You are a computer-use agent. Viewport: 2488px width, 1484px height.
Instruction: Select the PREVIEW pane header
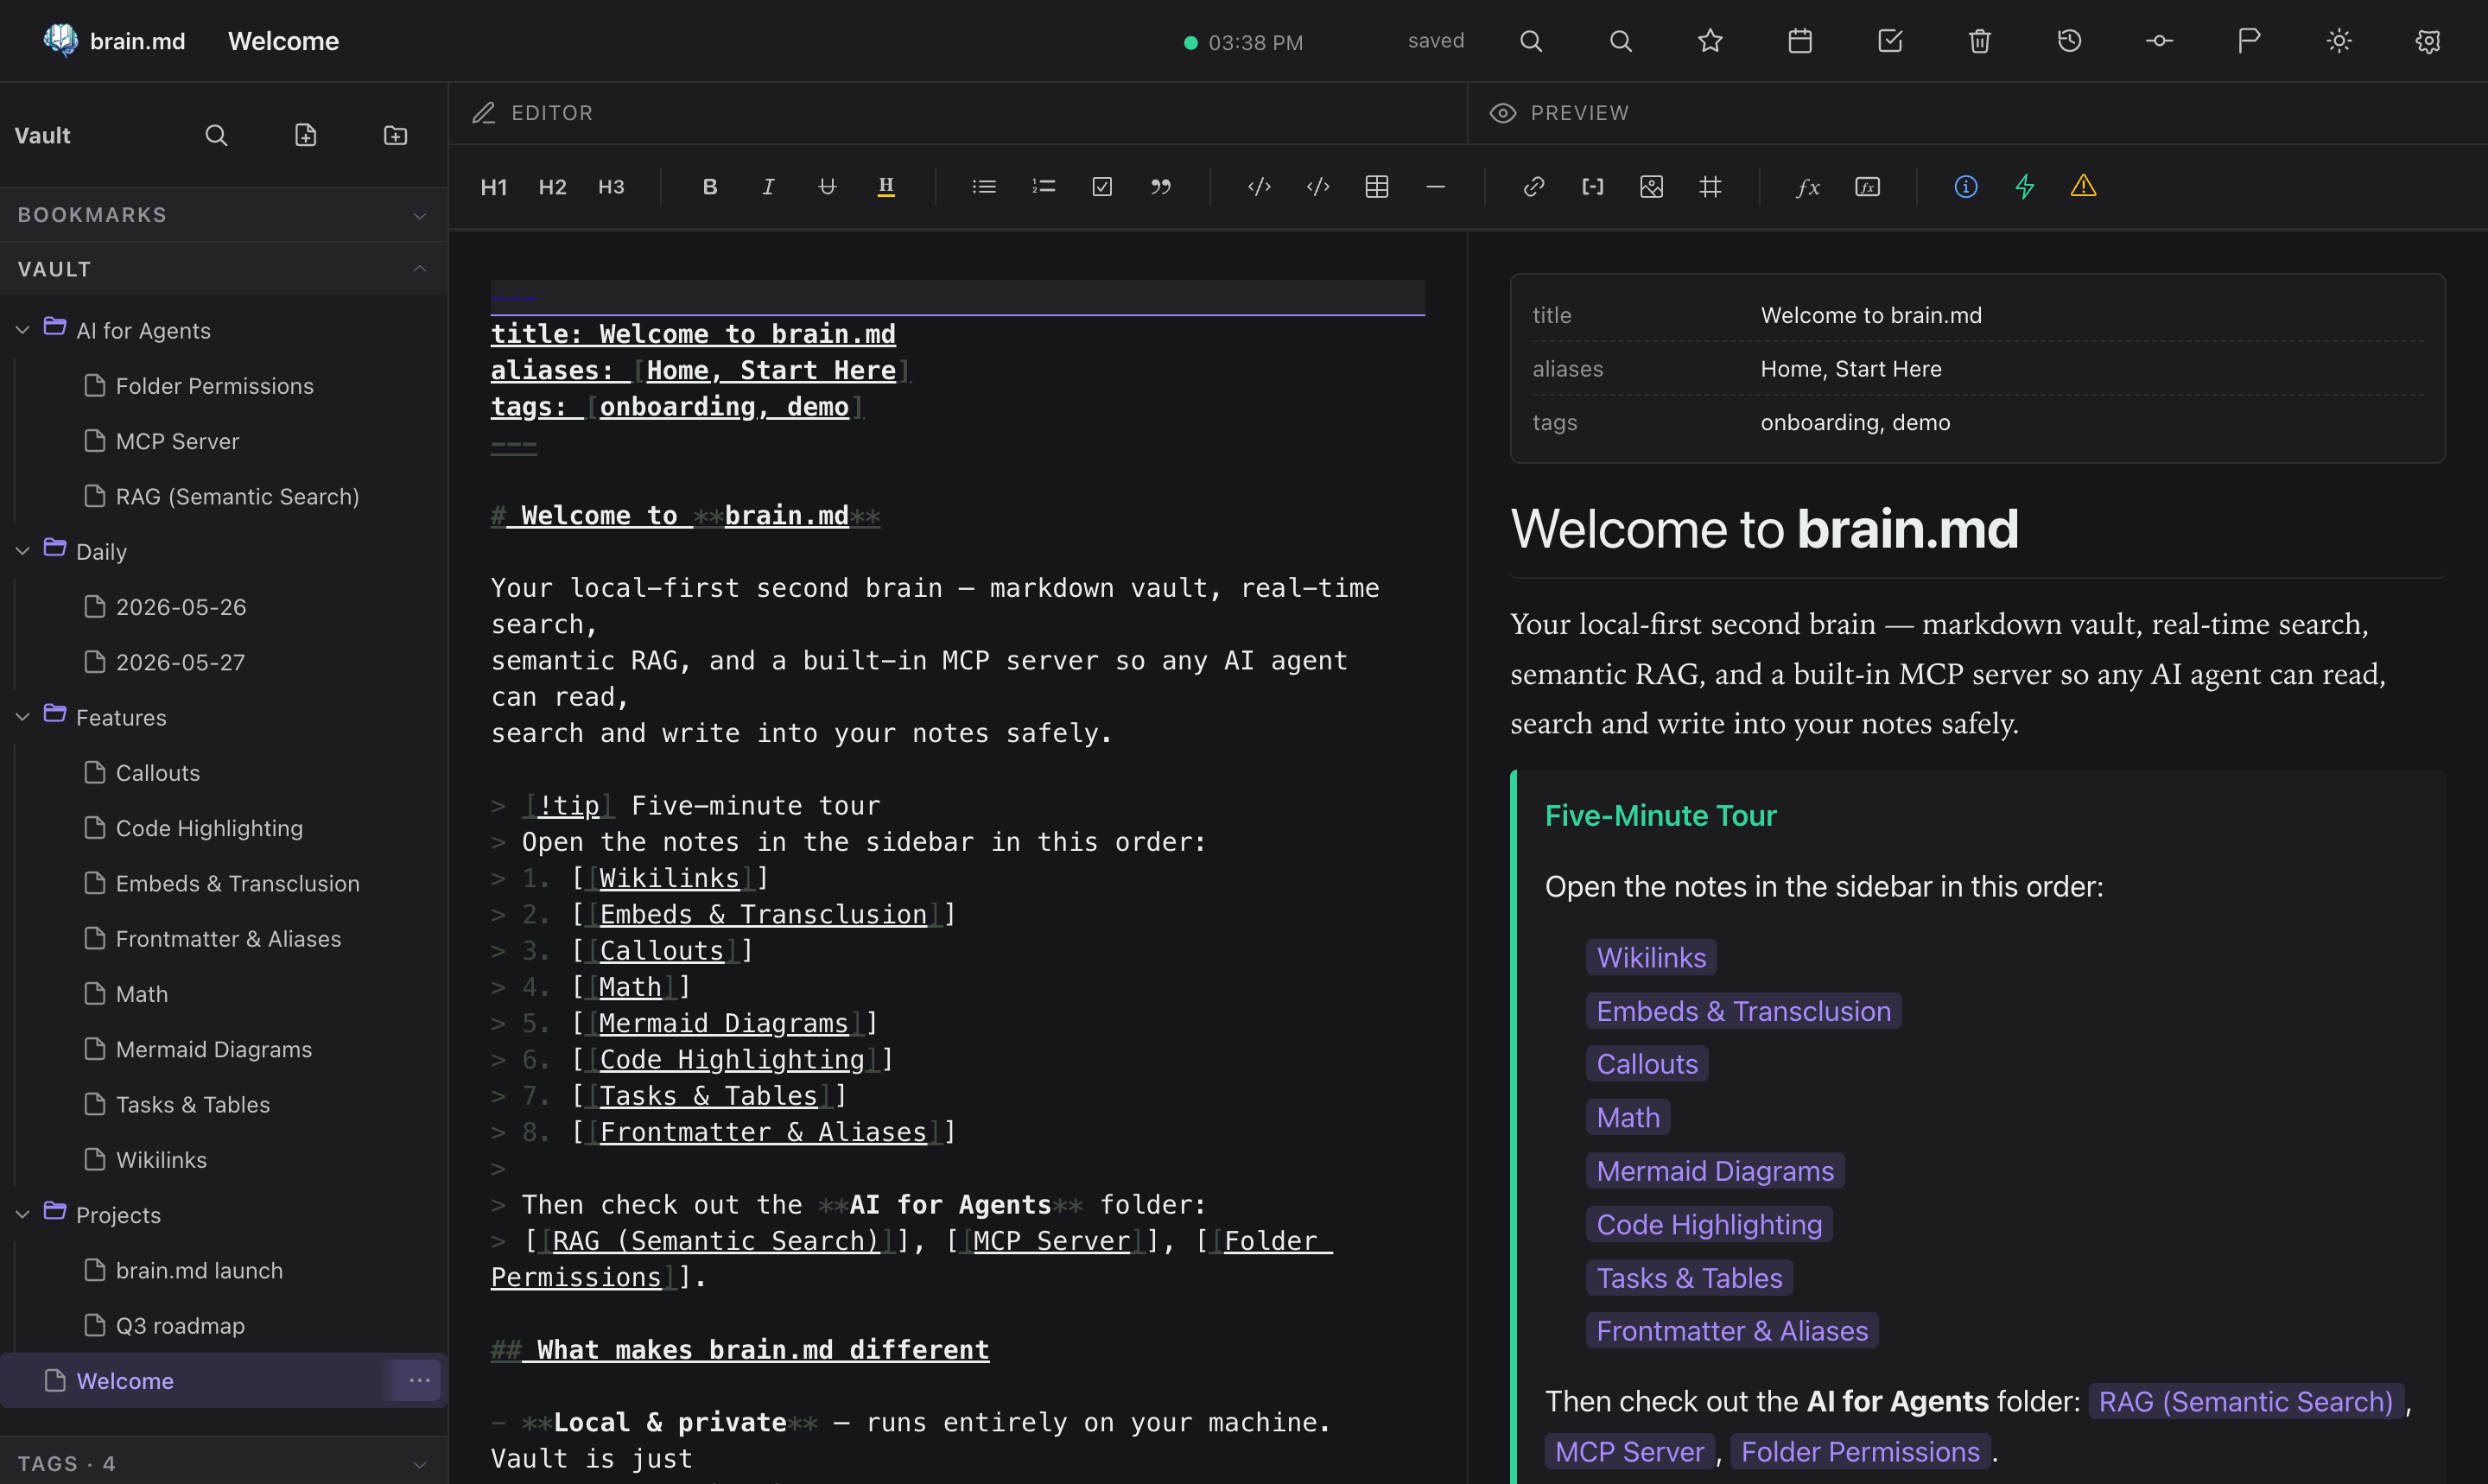[1559, 113]
